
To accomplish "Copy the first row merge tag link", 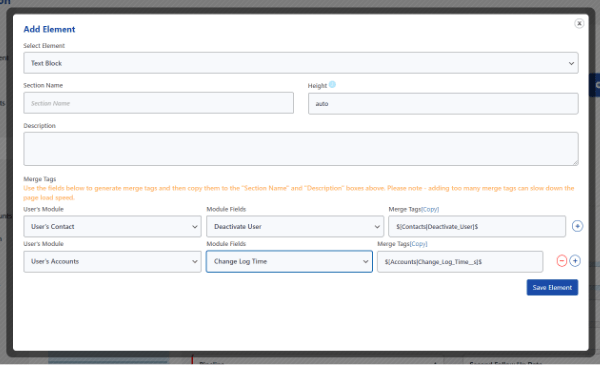I will tap(430, 209).
